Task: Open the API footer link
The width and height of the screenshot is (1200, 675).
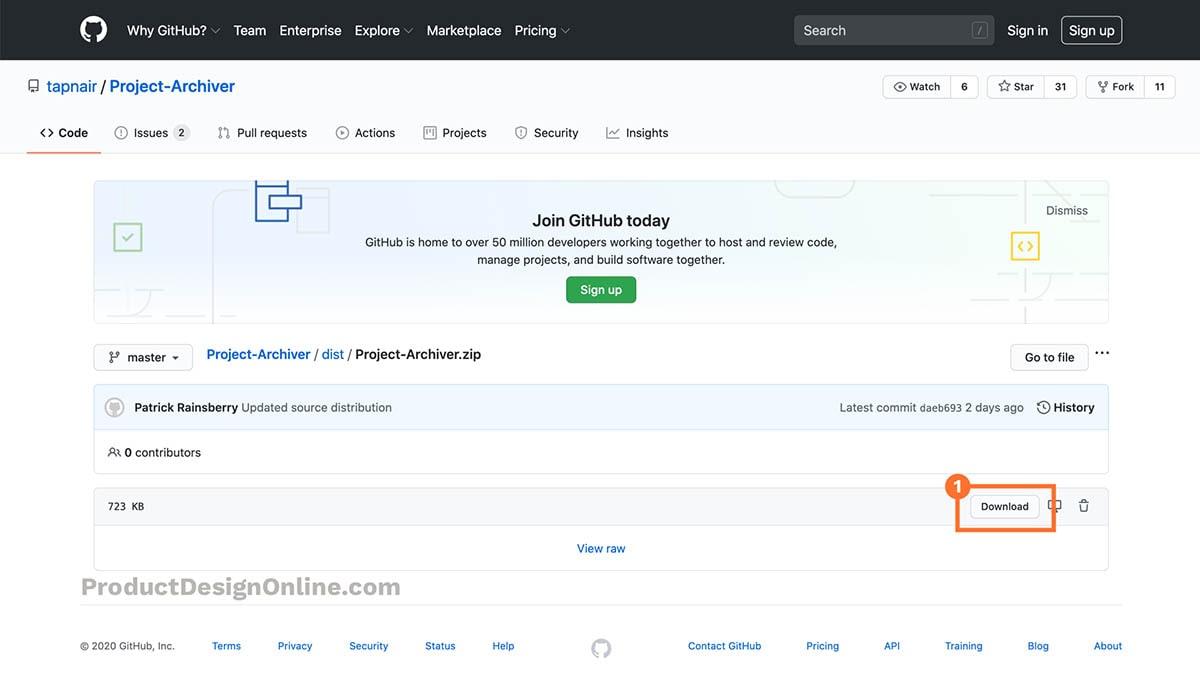Action: pyautogui.click(x=892, y=646)
